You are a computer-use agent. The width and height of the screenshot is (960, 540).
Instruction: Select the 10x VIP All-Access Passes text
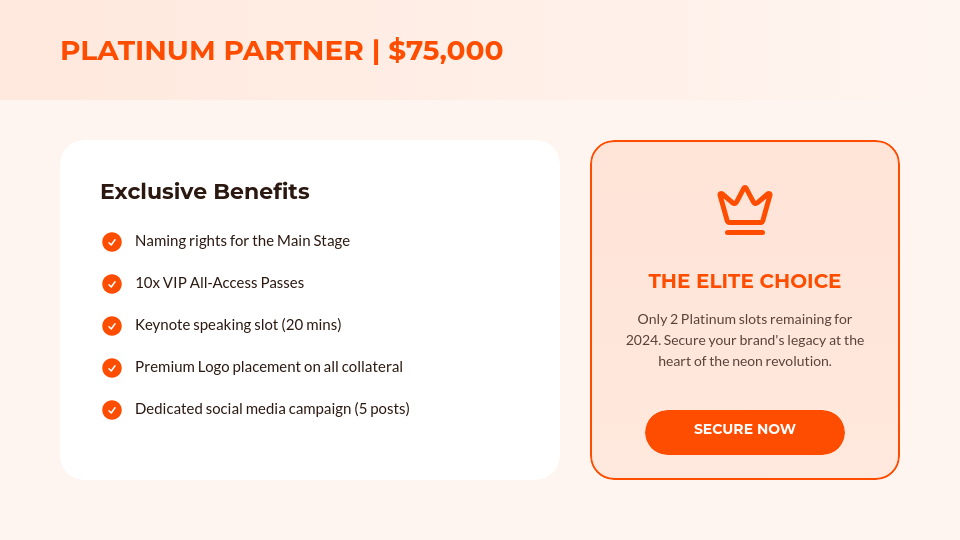[x=219, y=283]
